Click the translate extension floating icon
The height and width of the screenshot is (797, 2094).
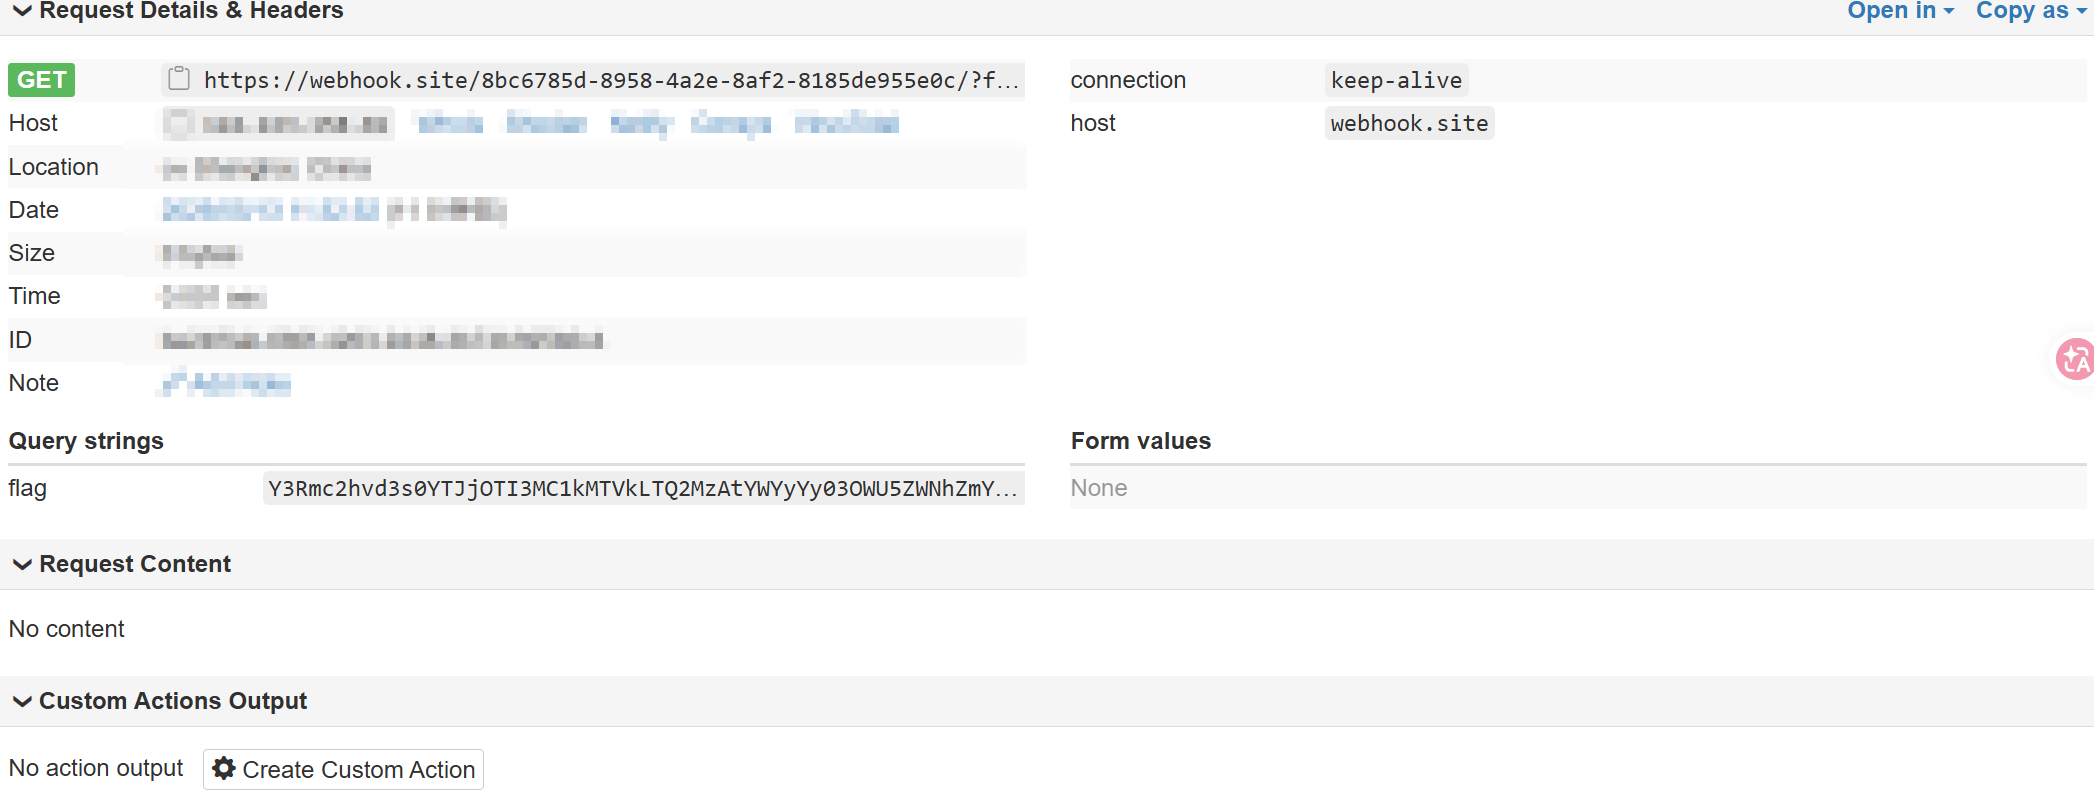2075,358
